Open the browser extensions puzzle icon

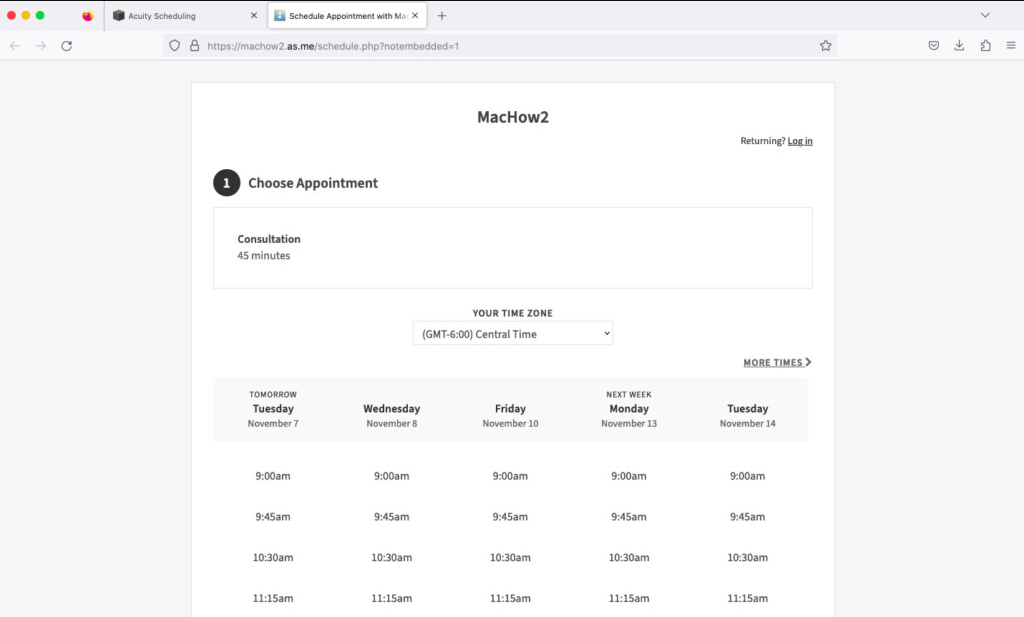985,45
